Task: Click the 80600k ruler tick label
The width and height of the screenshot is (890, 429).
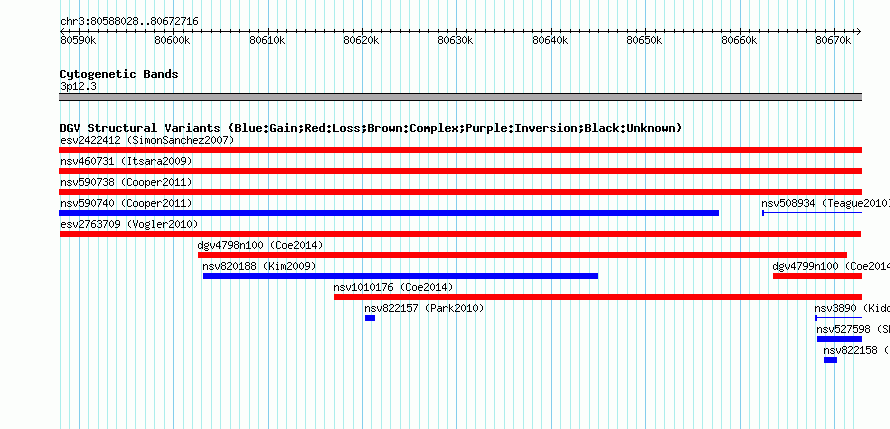Action: (173, 41)
